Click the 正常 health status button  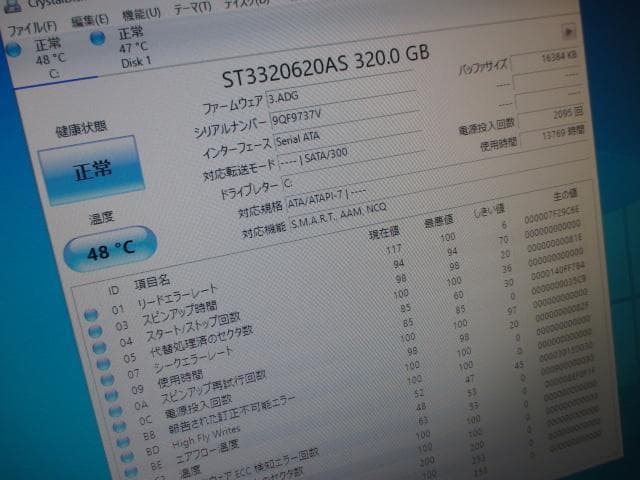91,170
